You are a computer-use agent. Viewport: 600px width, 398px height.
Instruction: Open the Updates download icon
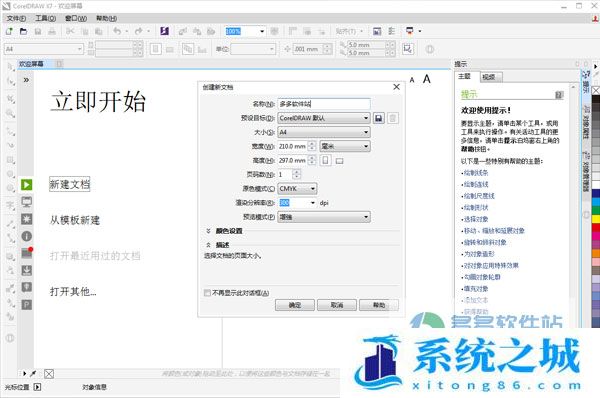tap(26, 270)
